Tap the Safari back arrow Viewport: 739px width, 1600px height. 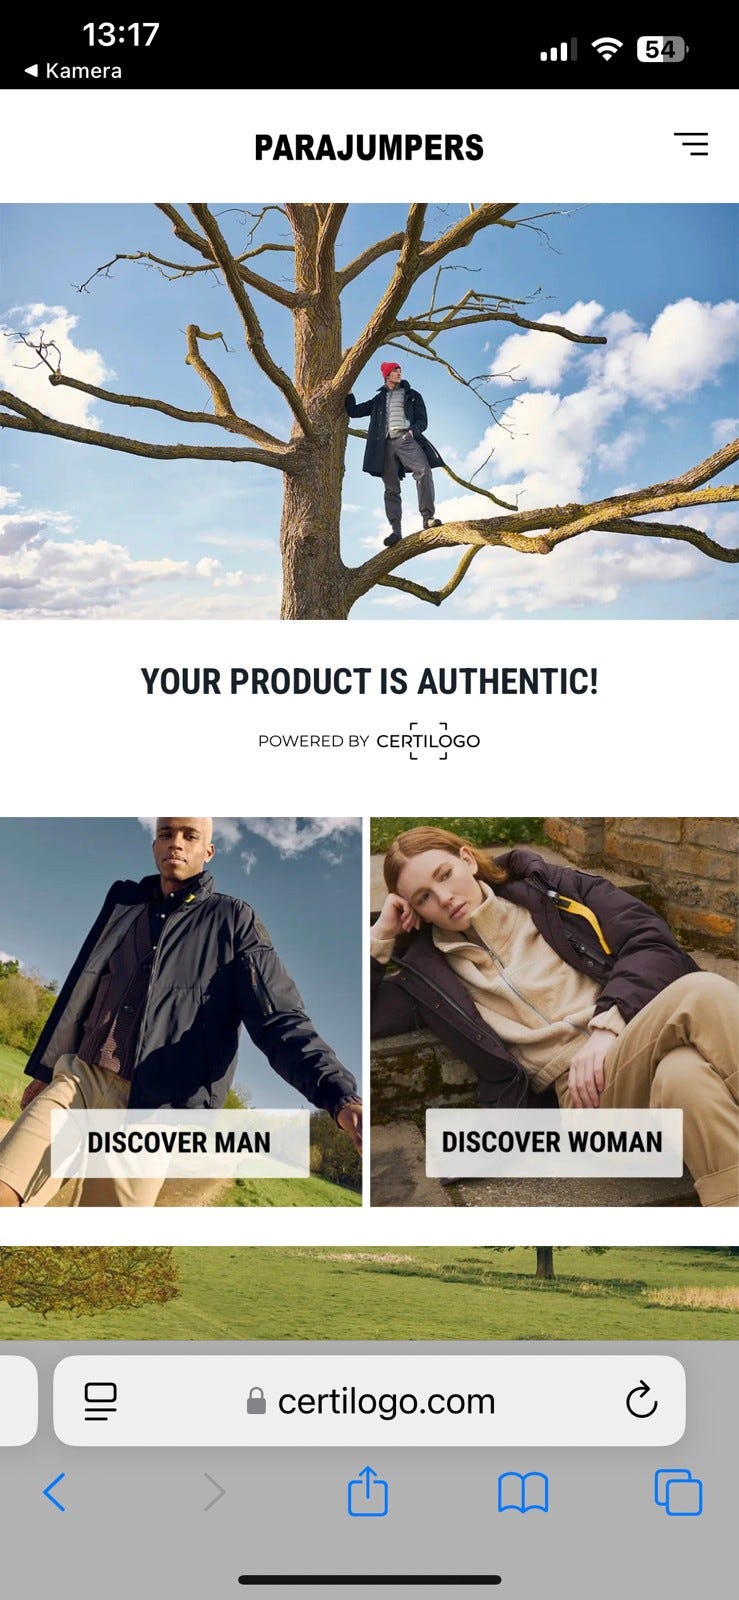point(55,1493)
